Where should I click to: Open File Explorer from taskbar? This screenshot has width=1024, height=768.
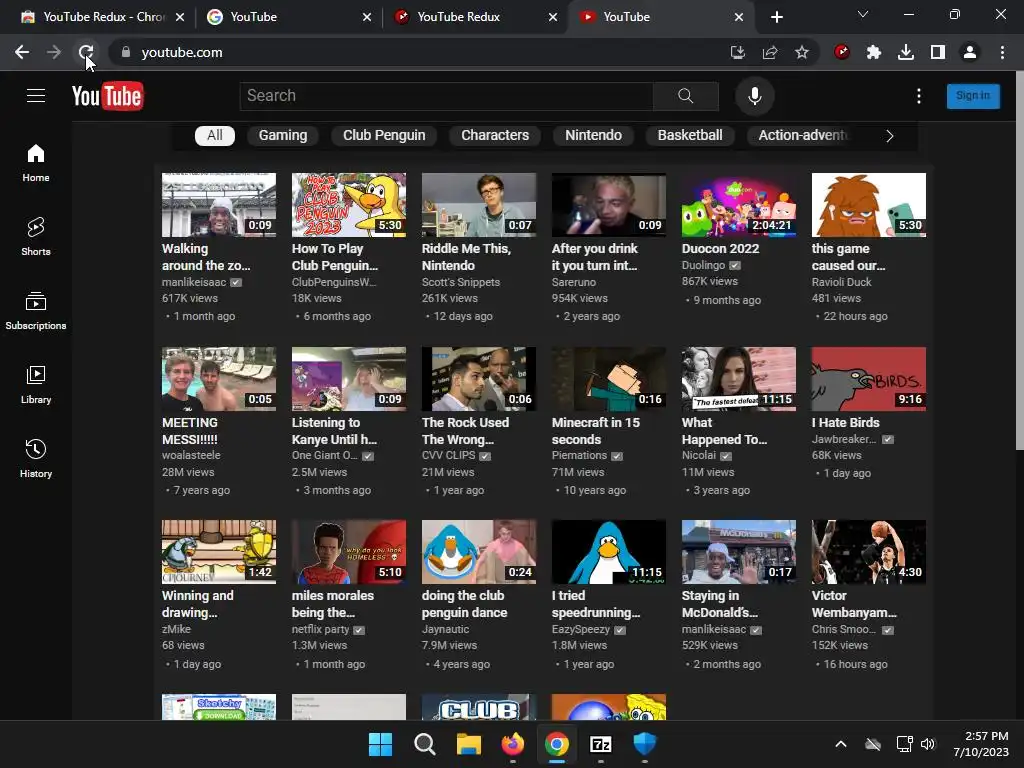coord(468,744)
